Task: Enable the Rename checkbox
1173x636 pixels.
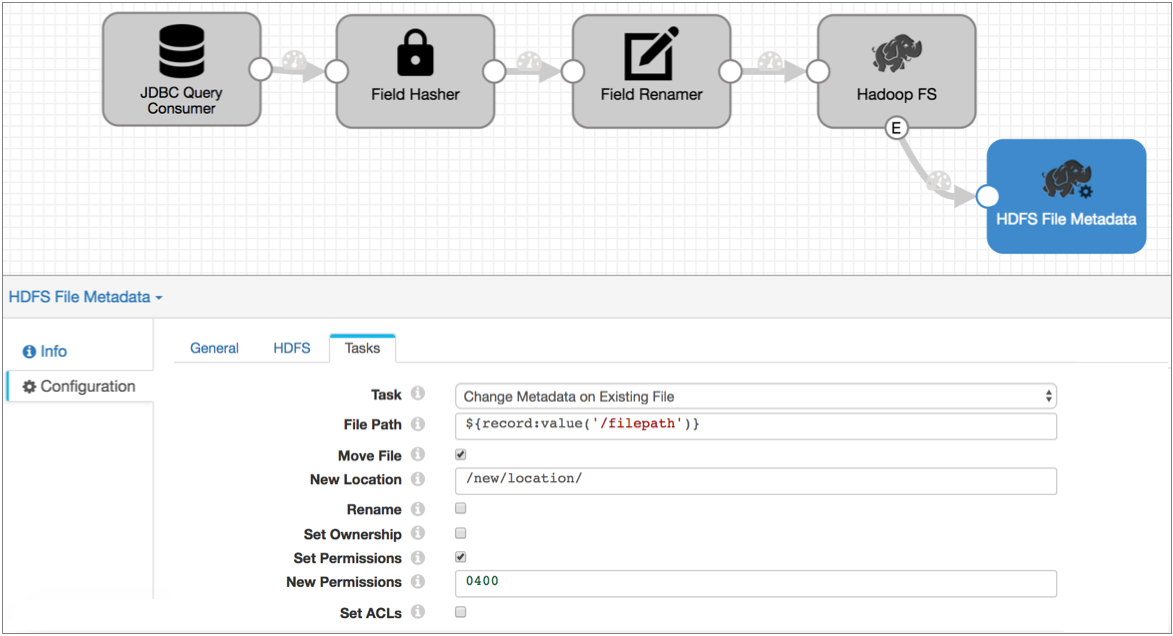Action: [x=461, y=509]
